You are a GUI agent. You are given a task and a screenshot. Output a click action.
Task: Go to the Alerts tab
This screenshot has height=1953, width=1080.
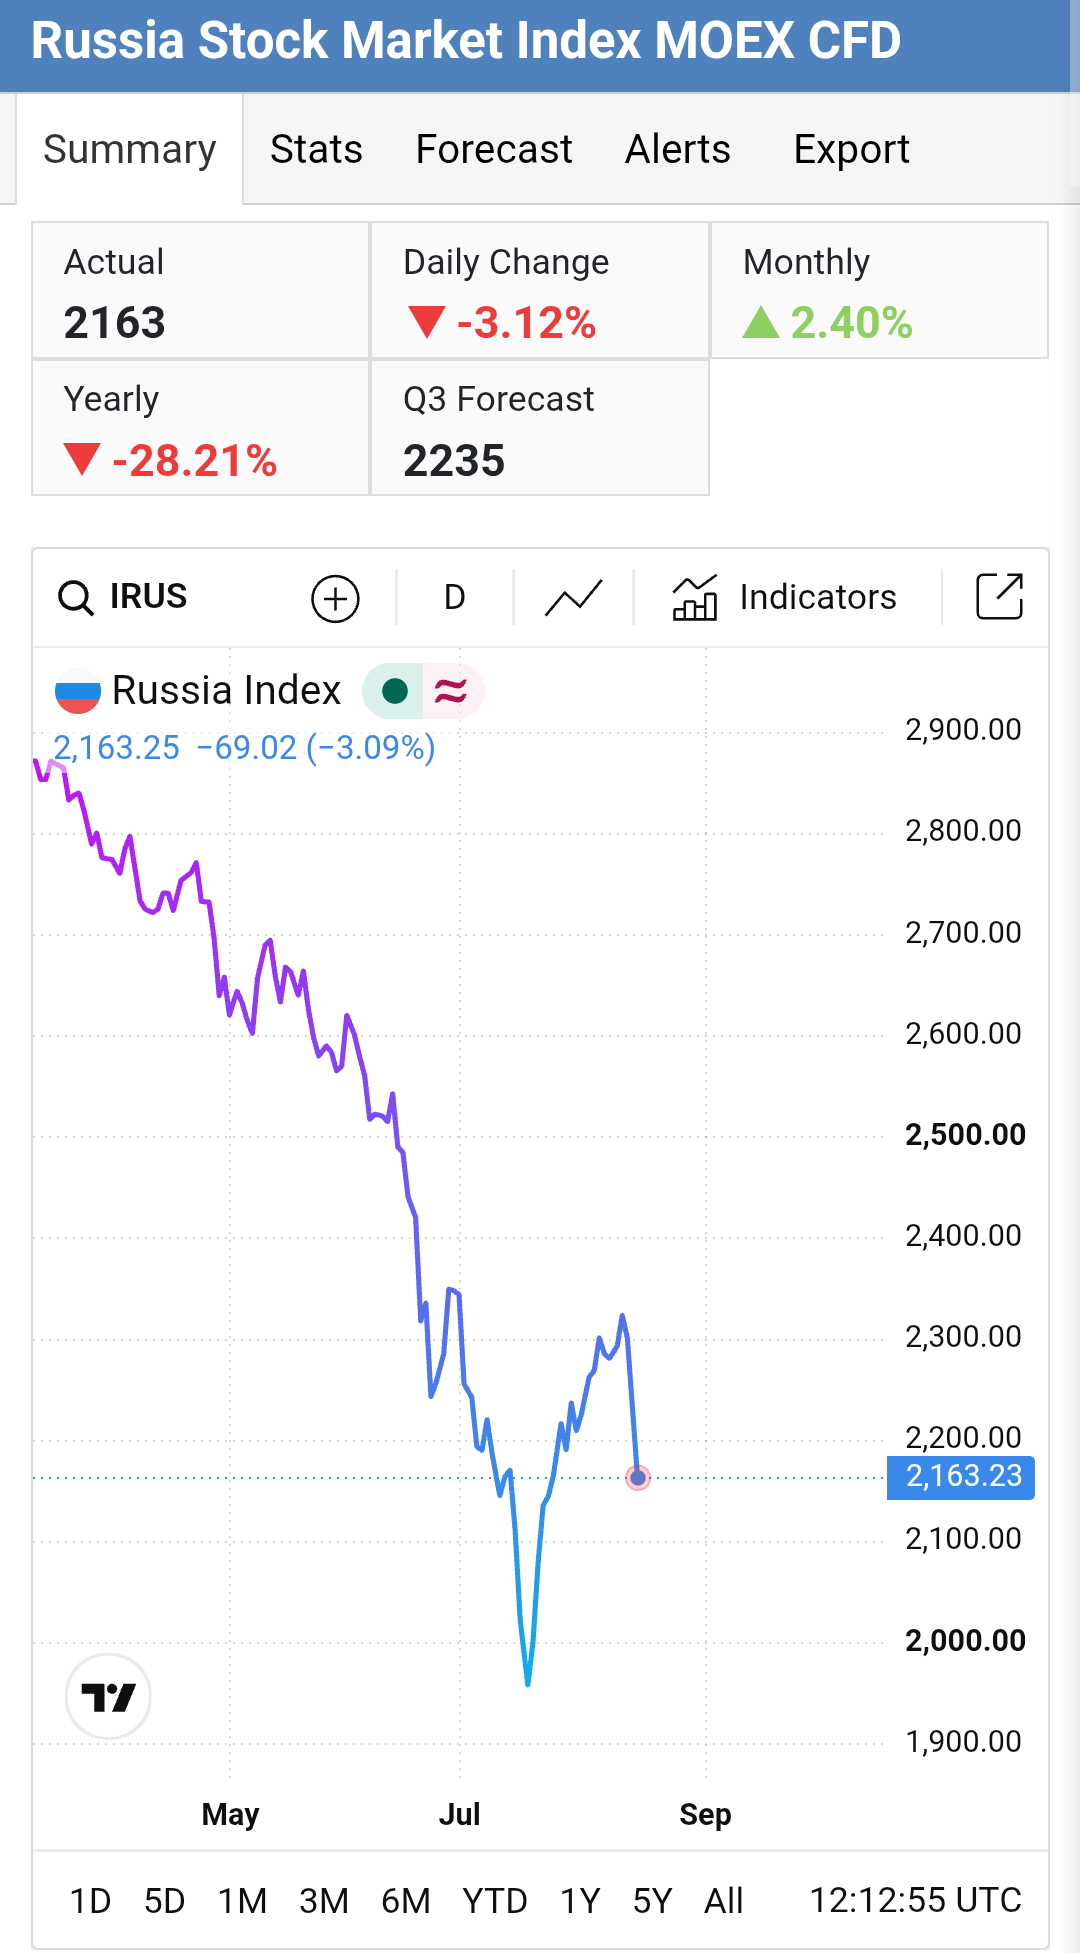click(x=678, y=149)
